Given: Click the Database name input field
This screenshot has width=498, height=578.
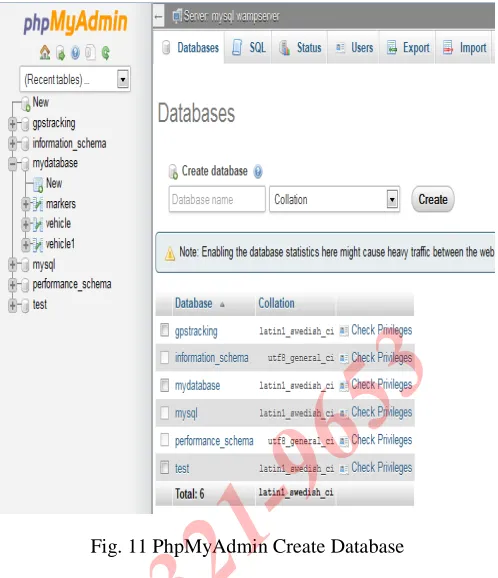Looking at the screenshot, I should [217, 199].
